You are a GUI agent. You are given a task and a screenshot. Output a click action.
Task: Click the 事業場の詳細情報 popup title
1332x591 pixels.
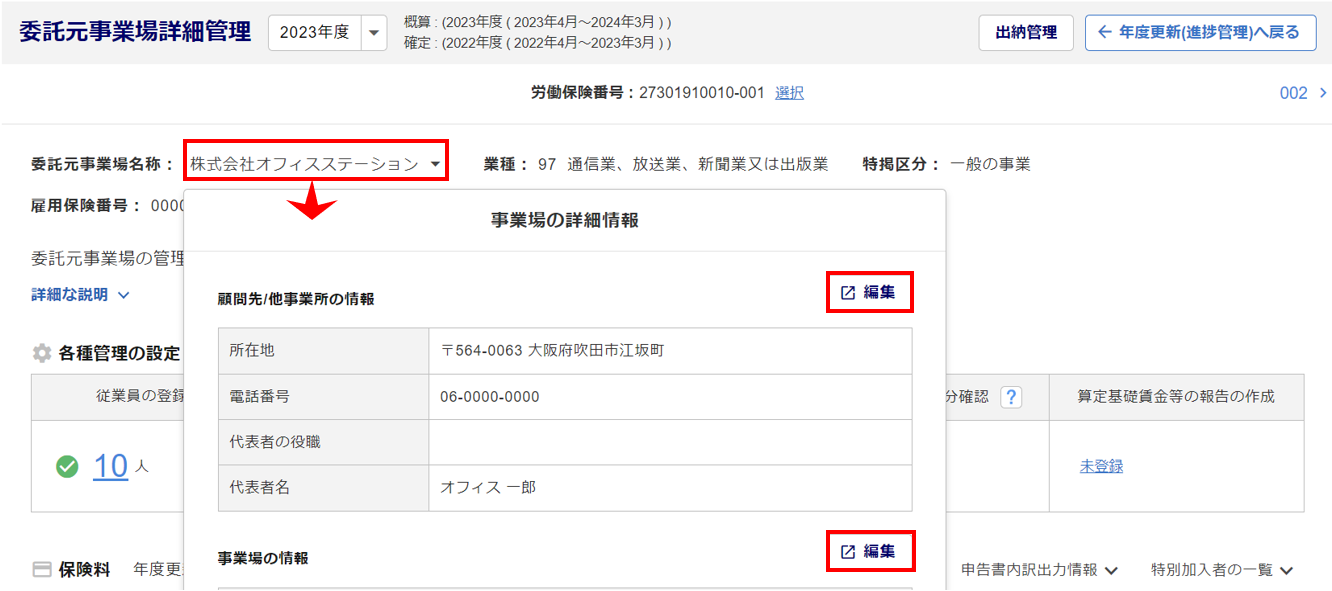coord(565,221)
